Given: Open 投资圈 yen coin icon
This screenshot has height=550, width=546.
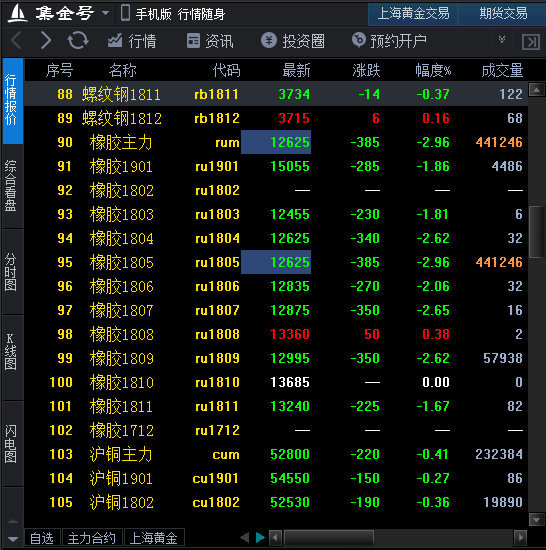Looking at the screenshot, I should pos(269,41).
